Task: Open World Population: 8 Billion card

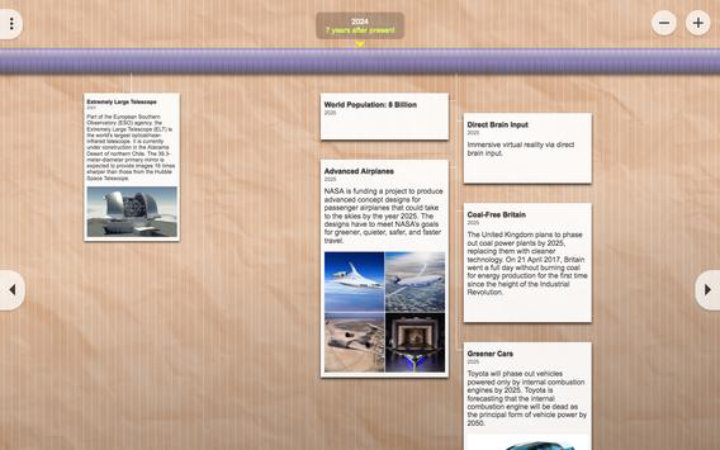Action: pyautogui.click(x=384, y=117)
